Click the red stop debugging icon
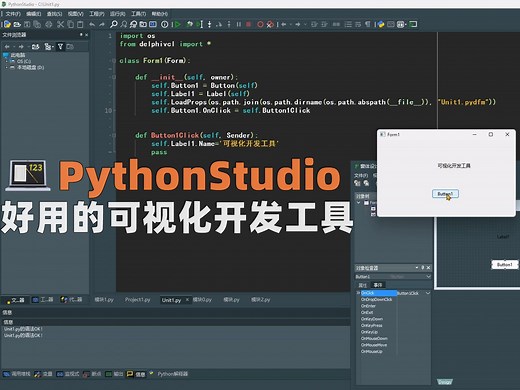This screenshot has width=520, height=390. click(248, 24)
